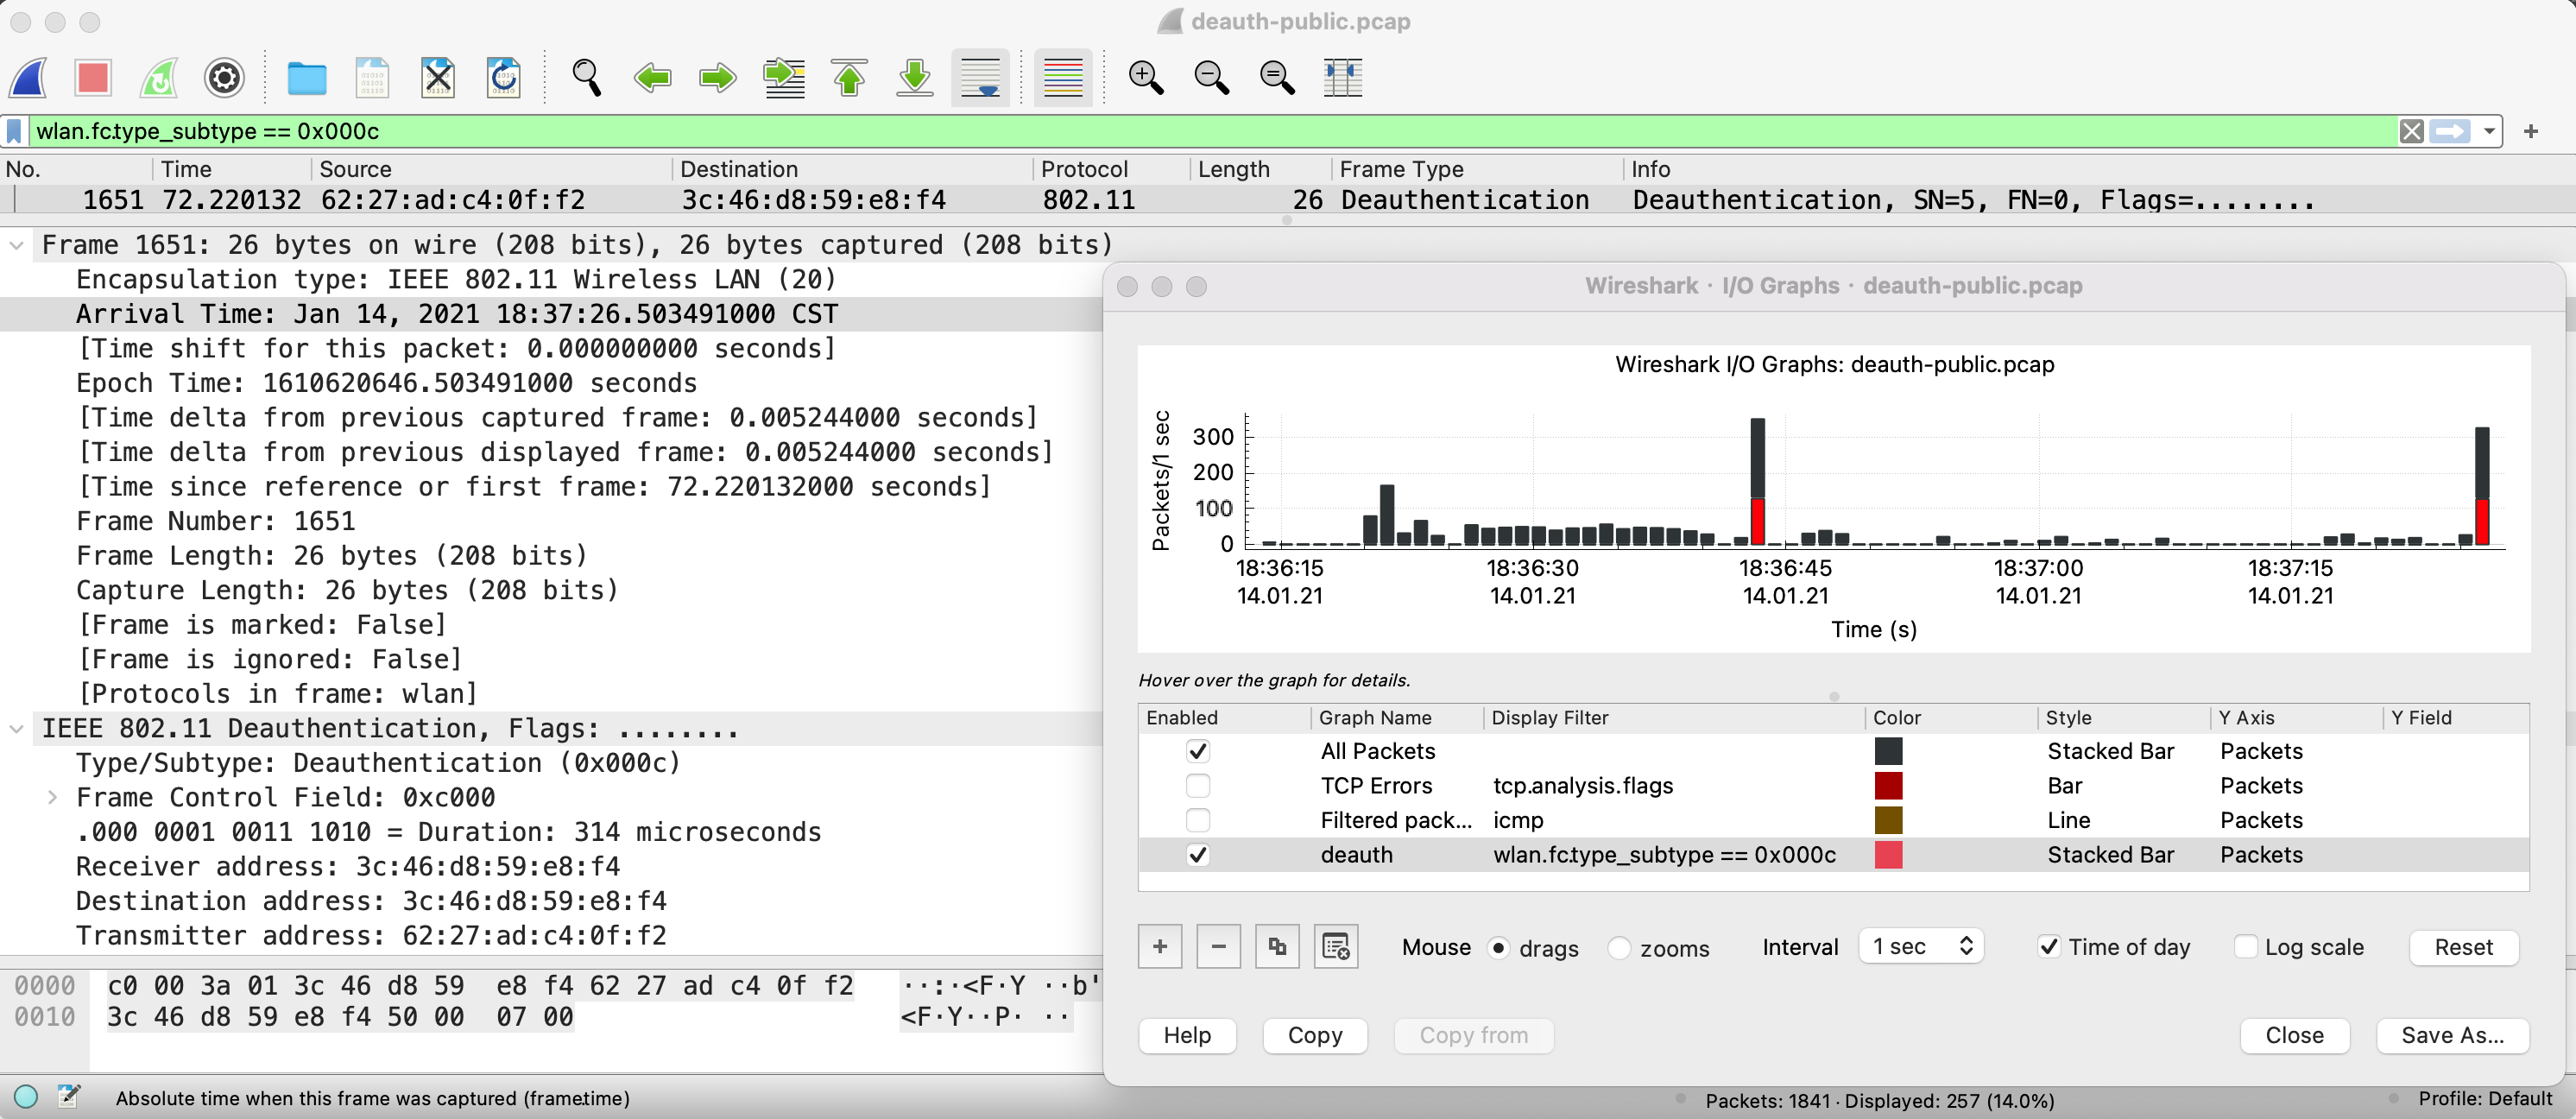Click the zoom in magnifier icon
This screenshot has height=1119, width=2576.
point(1145,77)
